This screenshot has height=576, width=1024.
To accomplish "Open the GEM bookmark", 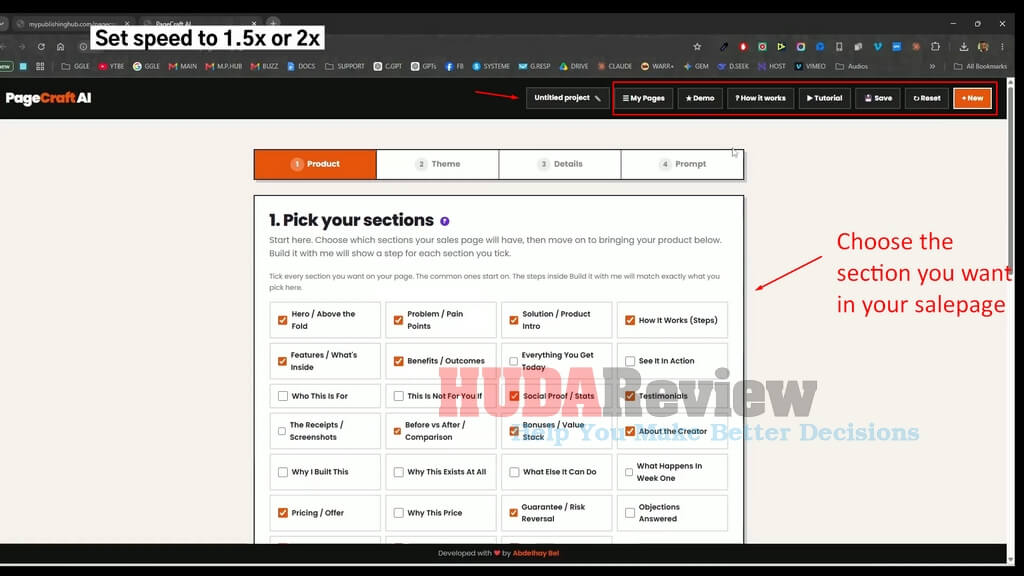I will pyautogui.click(x=696, y=67).
